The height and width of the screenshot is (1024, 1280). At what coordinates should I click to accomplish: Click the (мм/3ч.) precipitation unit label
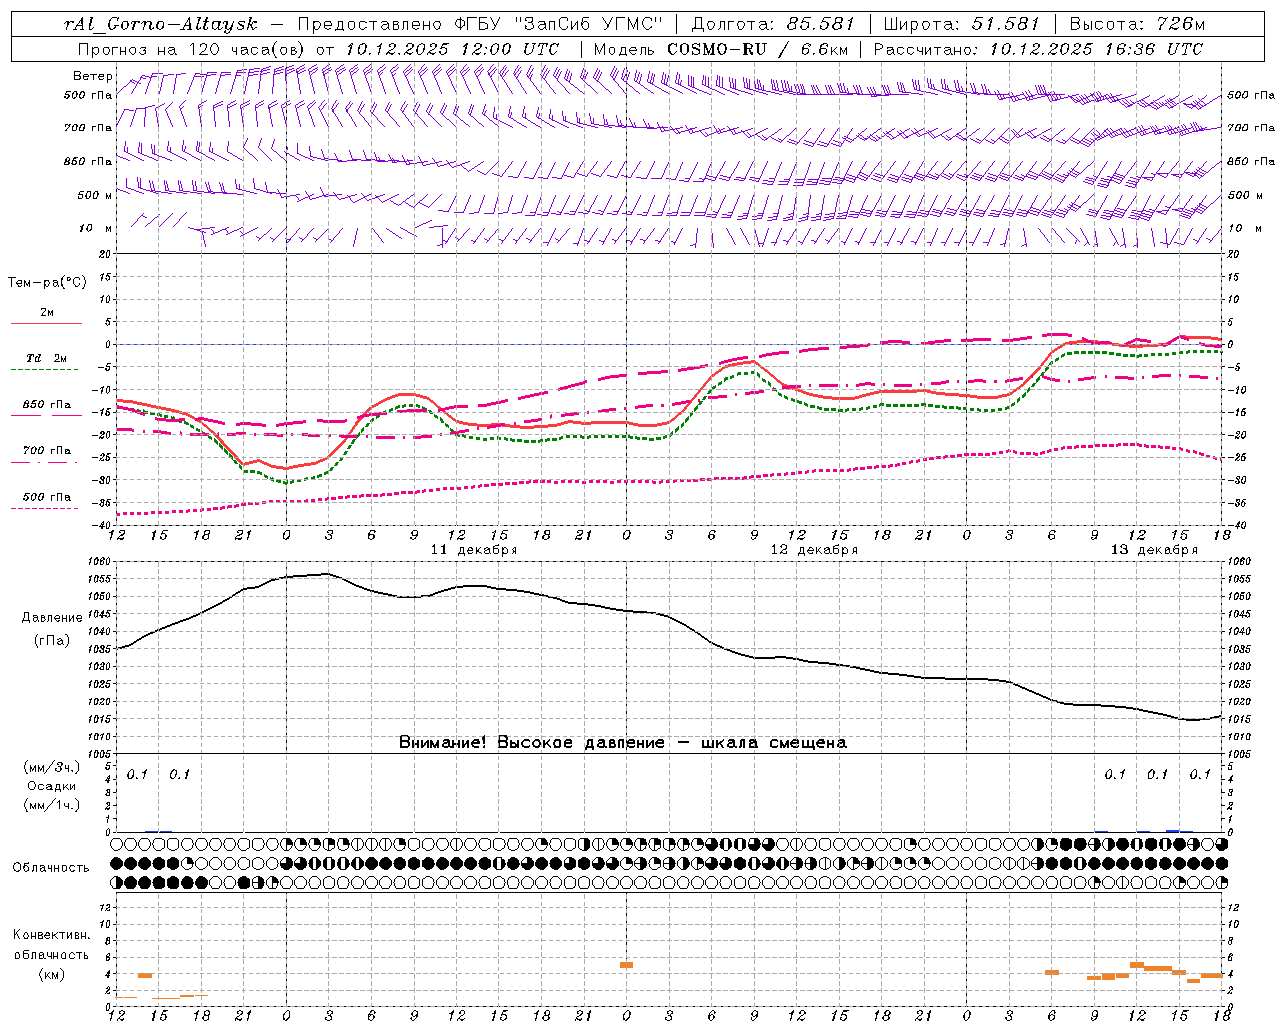(x=51, y=768)
